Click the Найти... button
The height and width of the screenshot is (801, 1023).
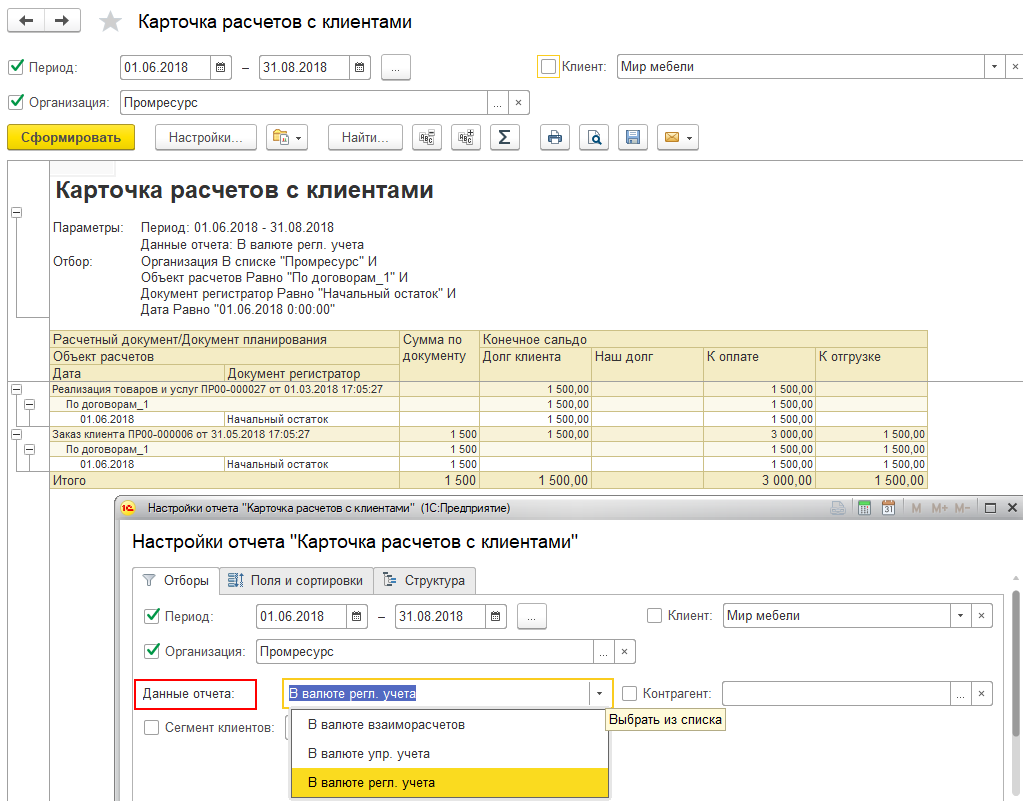click(x=365, y=138)
